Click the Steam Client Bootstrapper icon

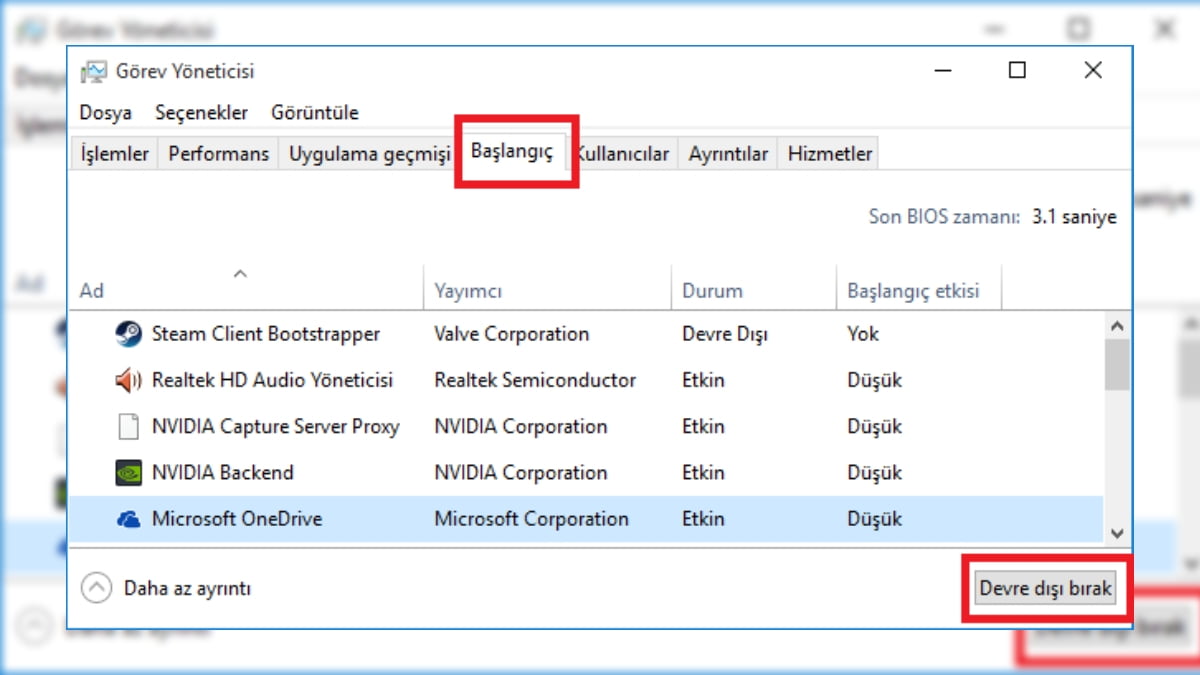128,334
